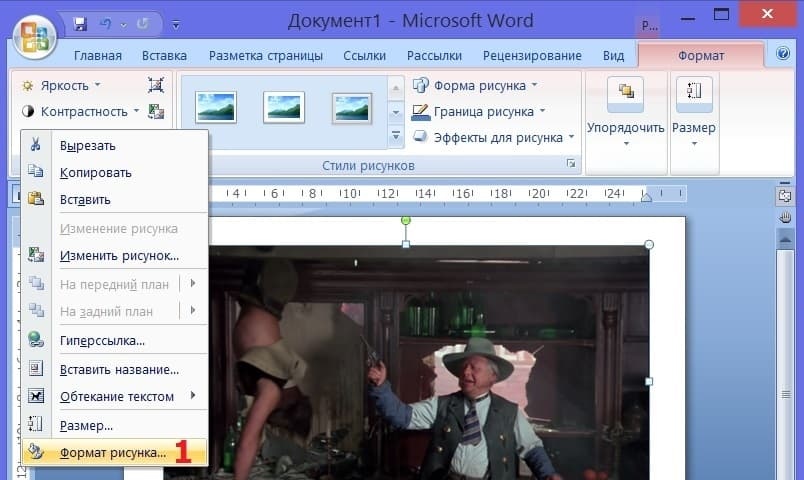Screen dimensions: 804x480
Task: Open the Яркость dropdown
Action: click(61, 85)
